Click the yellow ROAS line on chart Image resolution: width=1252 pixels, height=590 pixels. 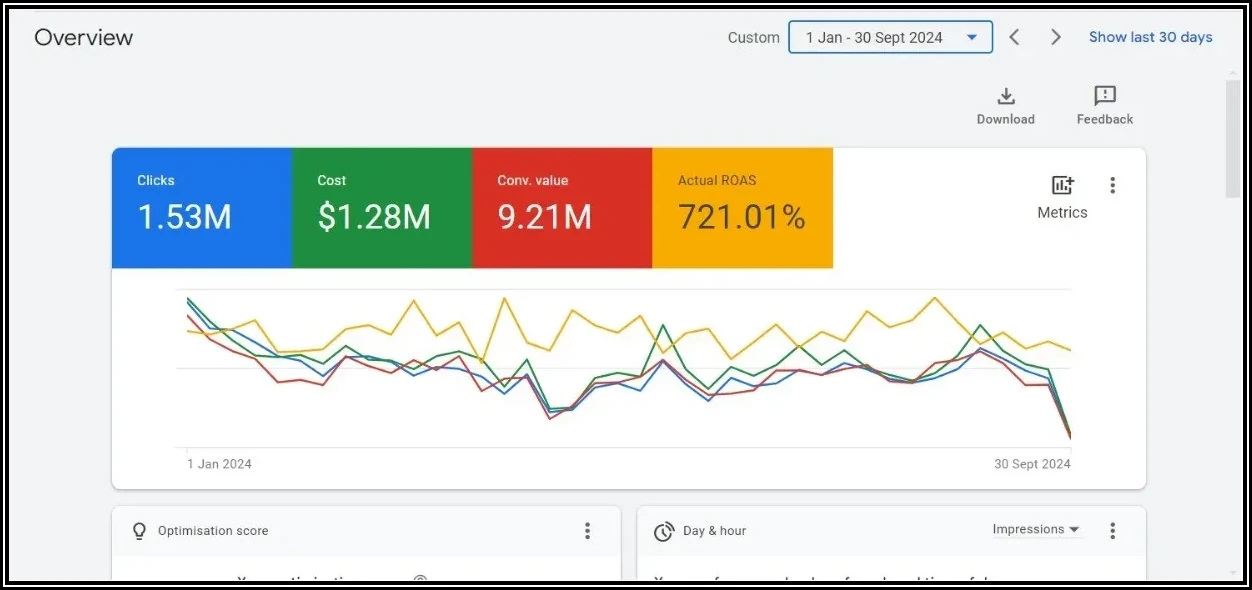coord(504,299)
